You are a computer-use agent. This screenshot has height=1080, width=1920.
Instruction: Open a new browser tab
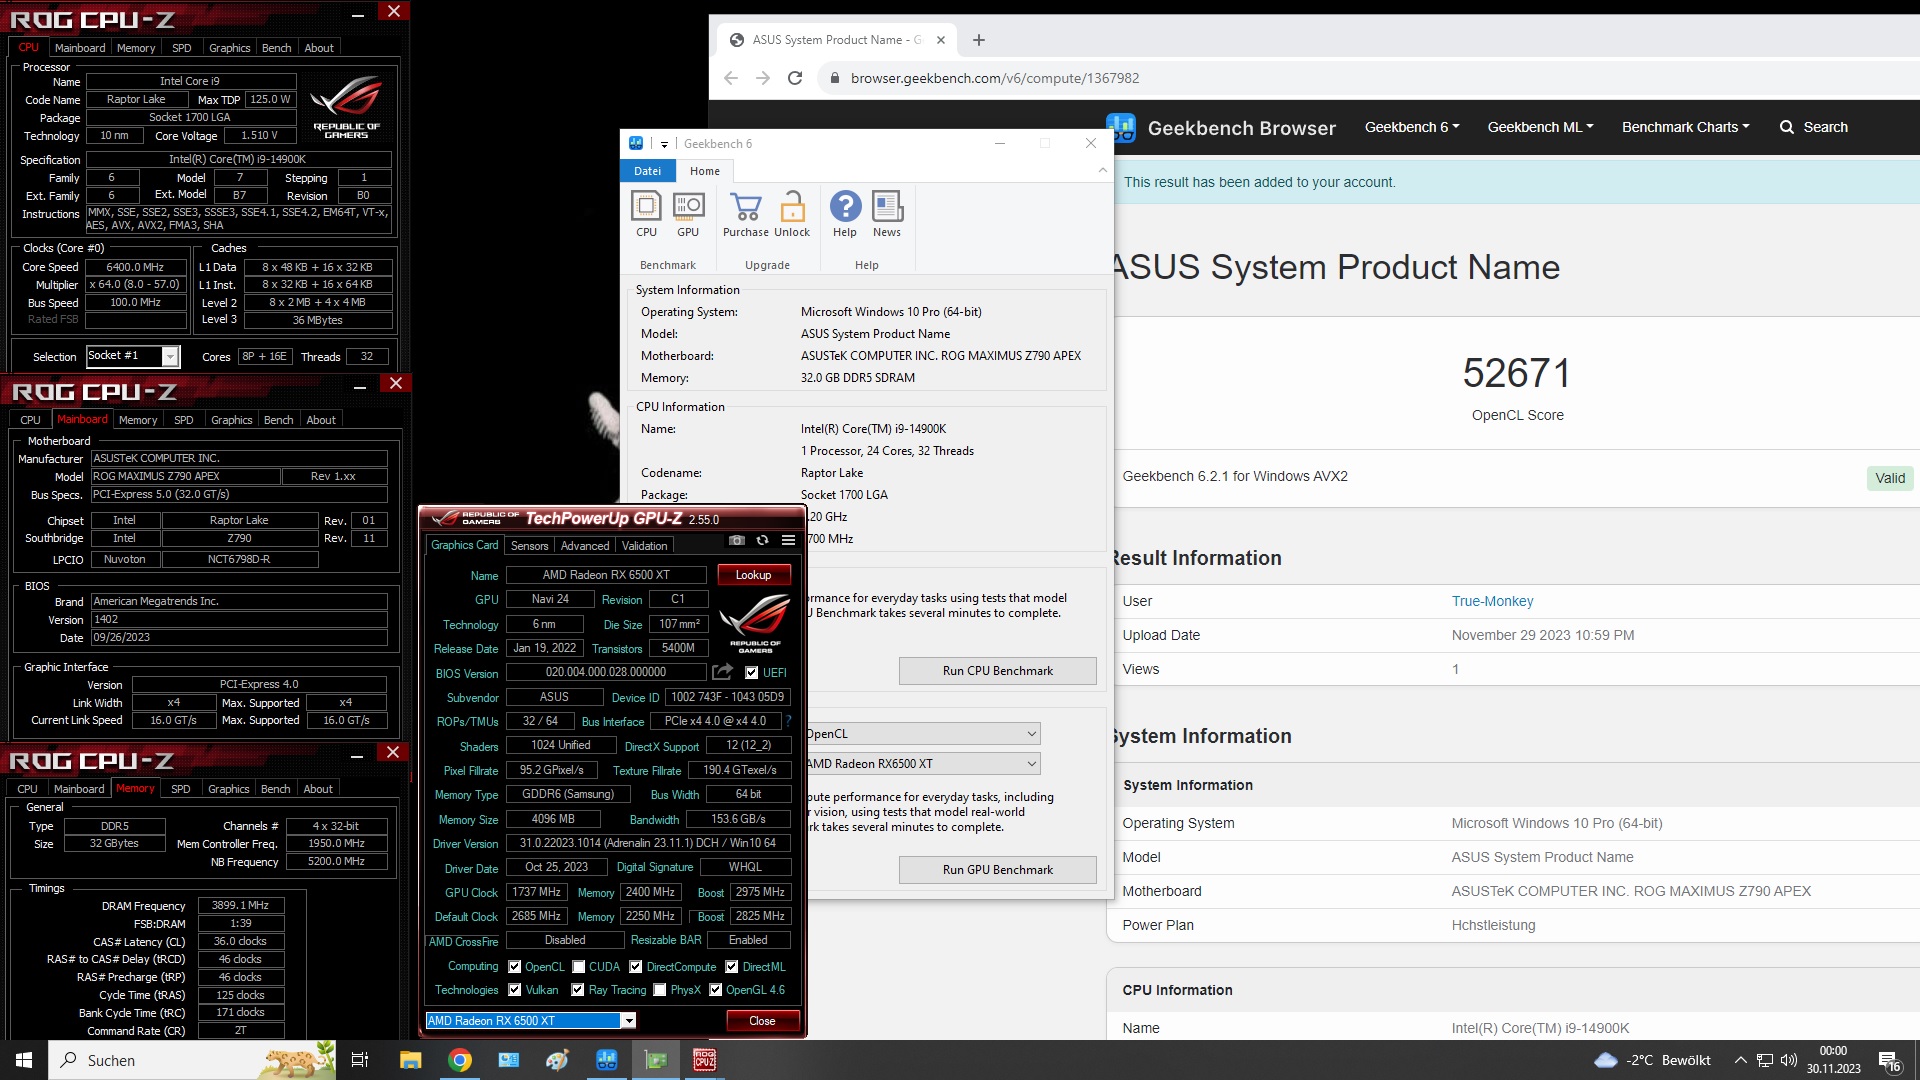click(979, 40)
